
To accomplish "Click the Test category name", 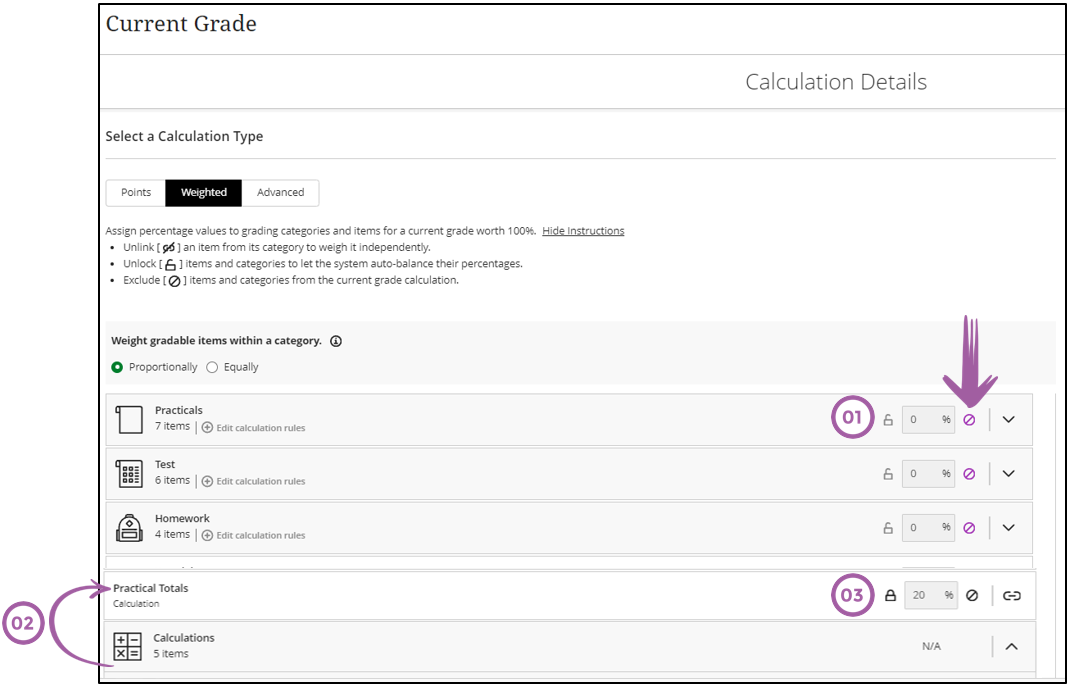I will click(165, 465).
